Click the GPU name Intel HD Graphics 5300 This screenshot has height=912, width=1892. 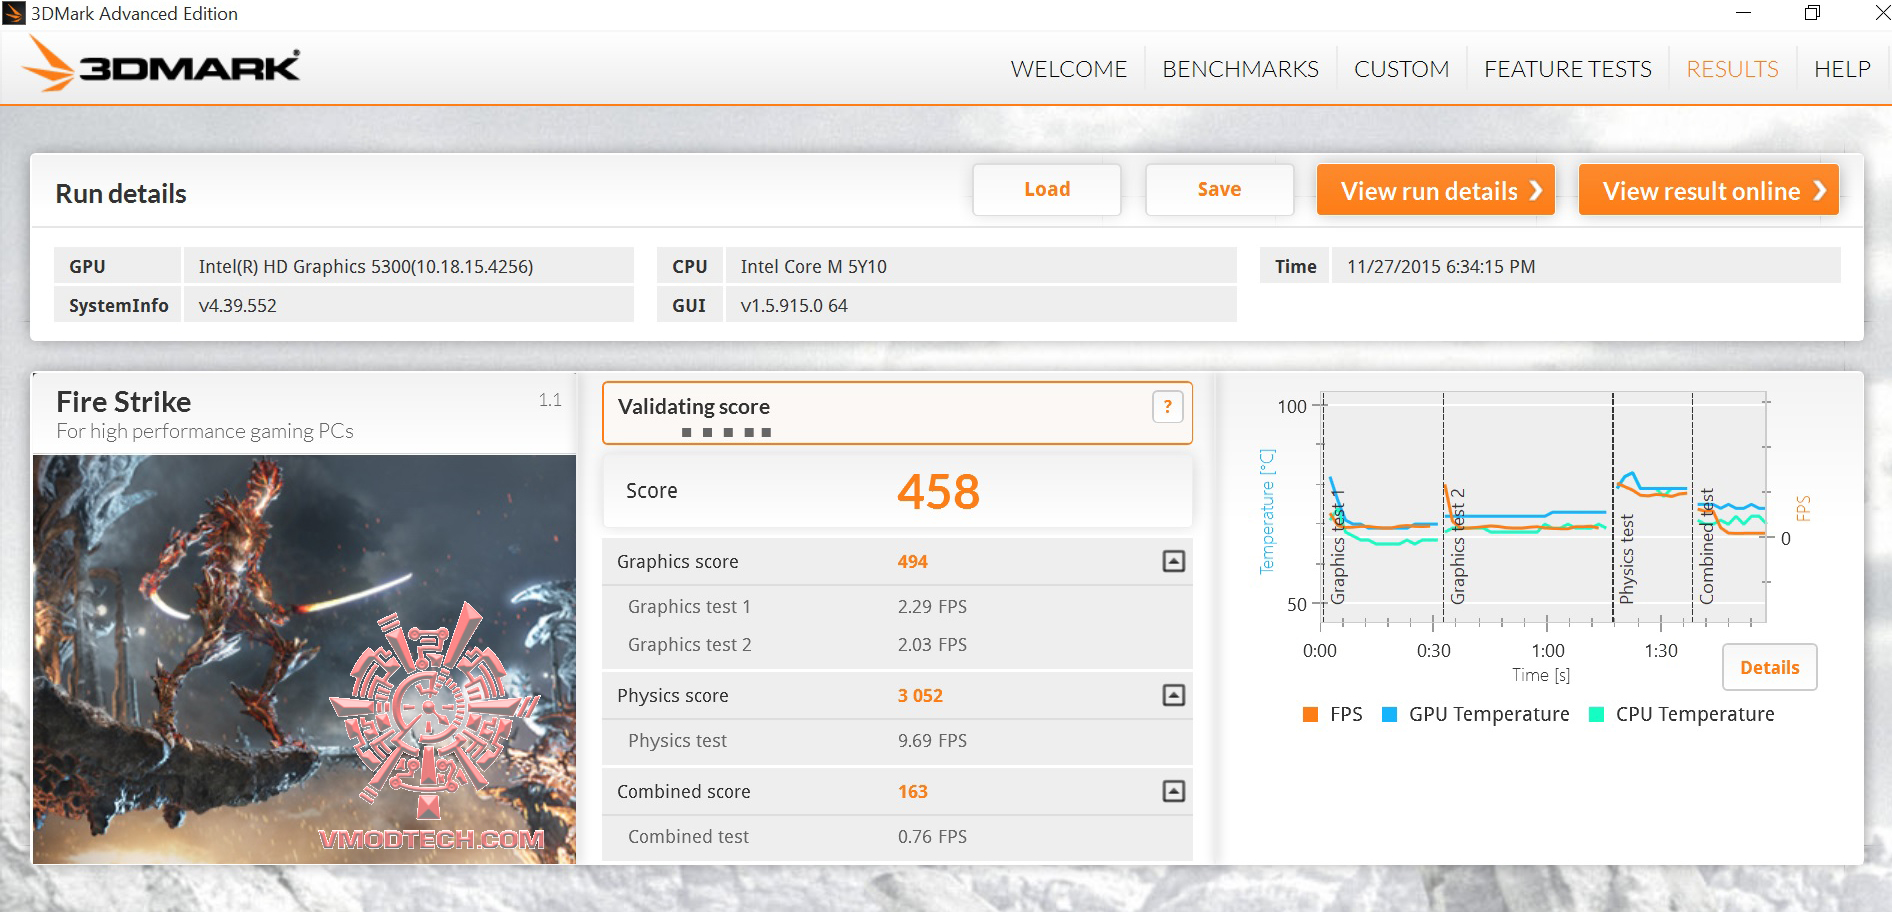click(366, 267)
